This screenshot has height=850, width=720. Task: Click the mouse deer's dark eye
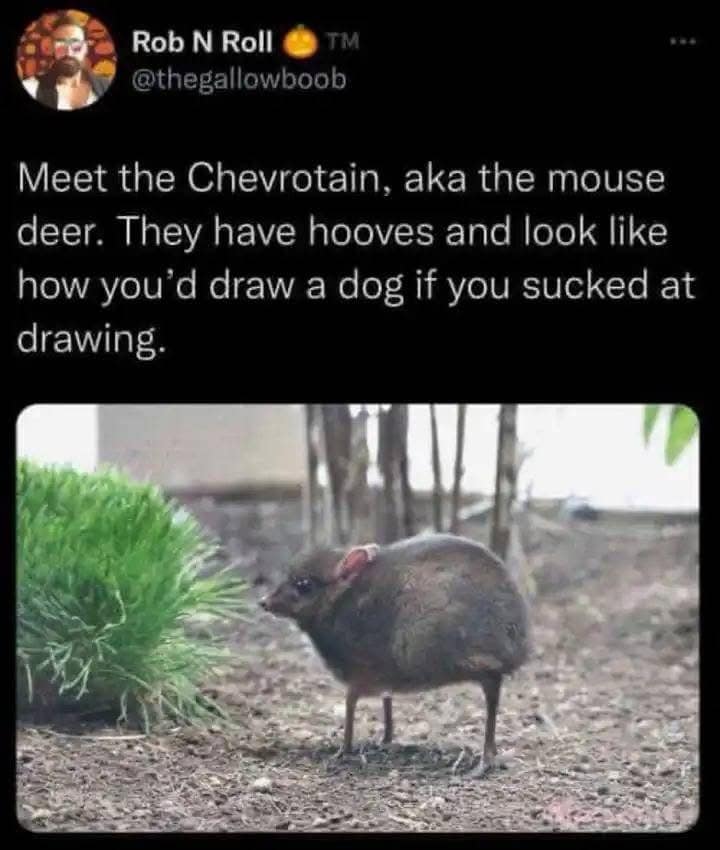click(303, 584)
